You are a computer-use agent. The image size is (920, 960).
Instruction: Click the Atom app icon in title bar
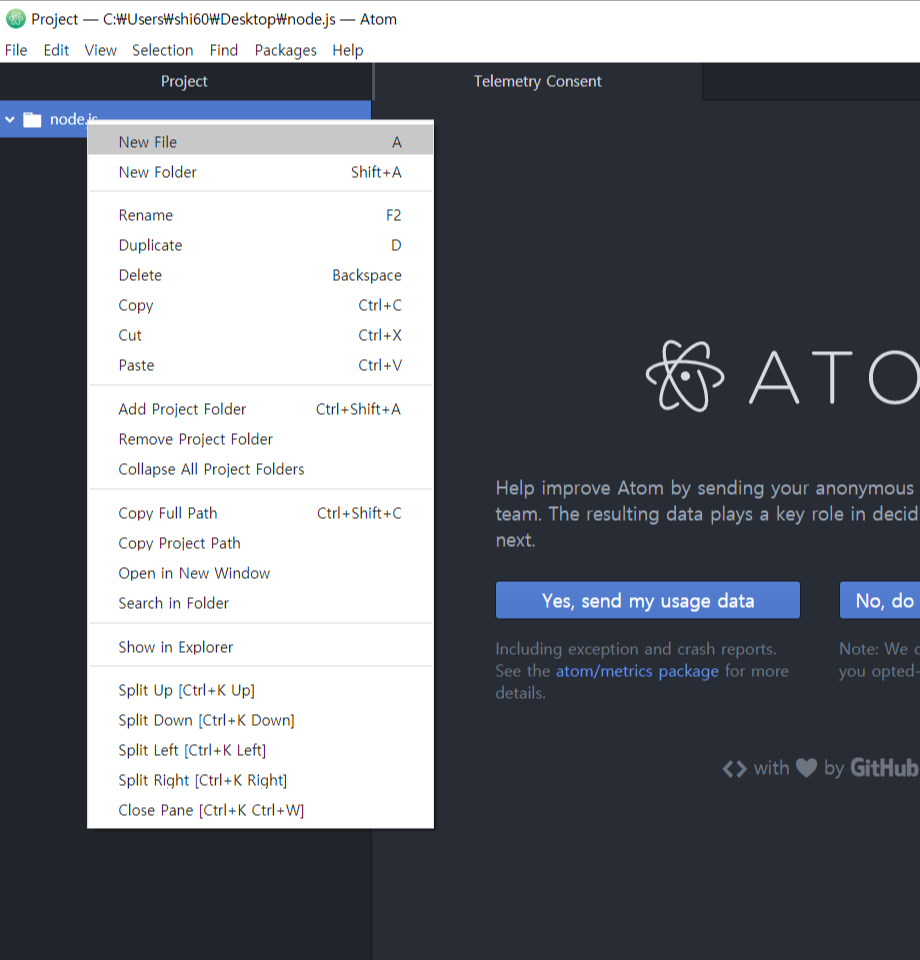[x=15, y=19]
